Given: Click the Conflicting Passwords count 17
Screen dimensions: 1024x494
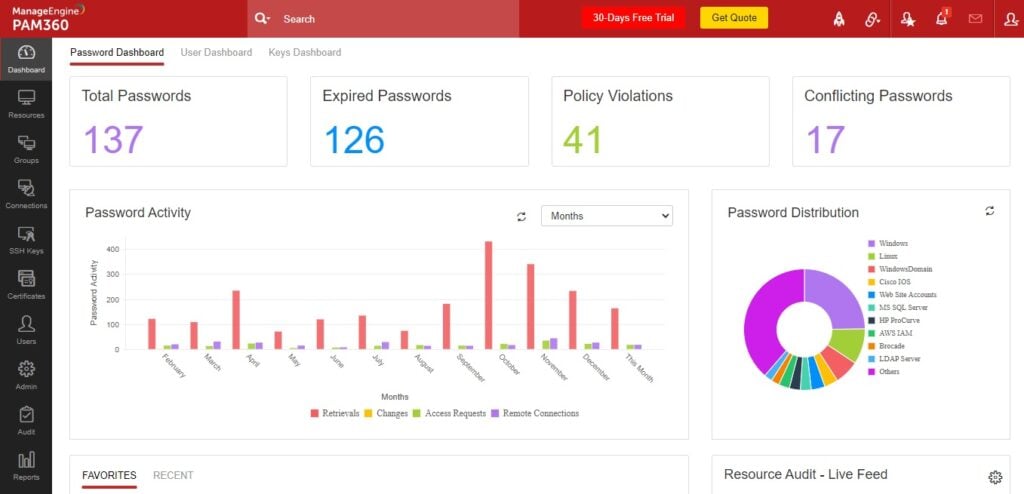Looking at the screenshot, I should 825,139.
